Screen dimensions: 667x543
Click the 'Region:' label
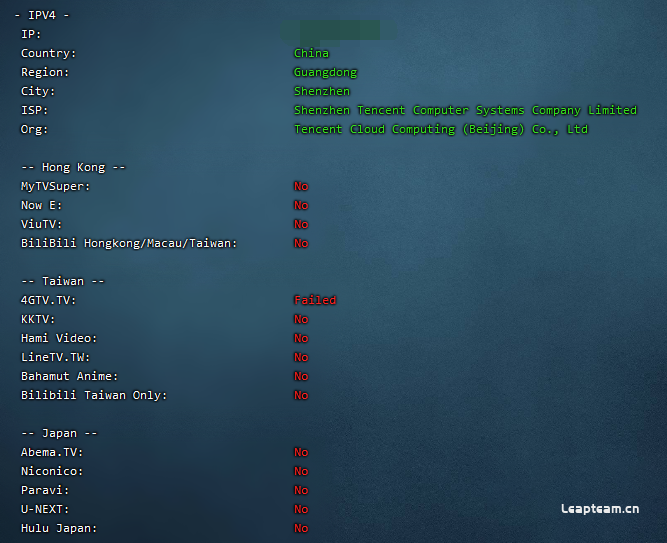[x=45, y=72]
